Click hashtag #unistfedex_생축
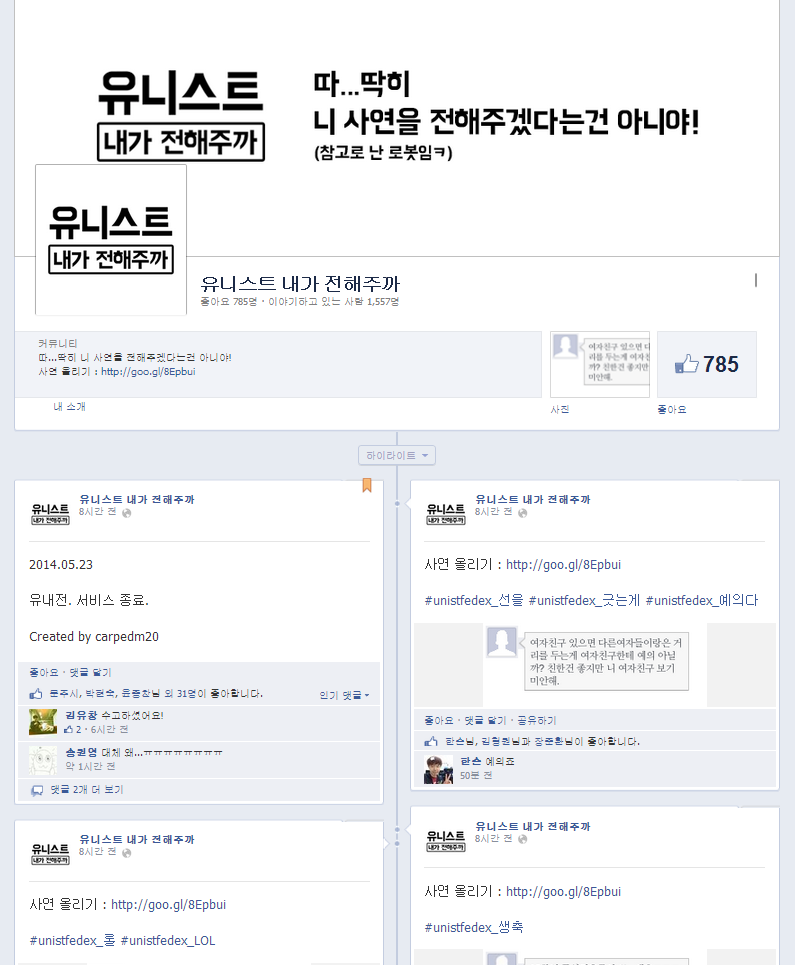Image resolution: width=795 pixels, height=965 pixels. [474, 927]
